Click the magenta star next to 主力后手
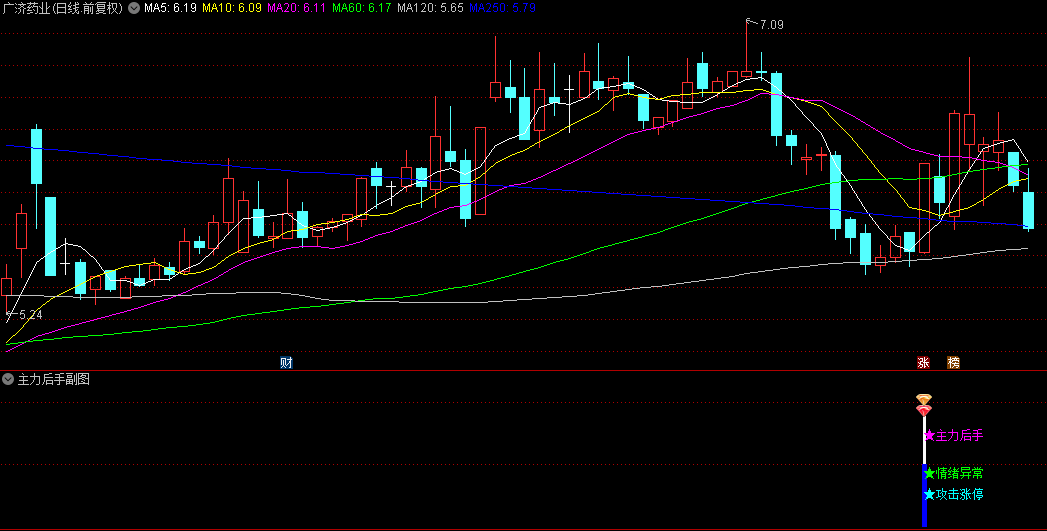This screenshot has height=531, width=1047. [x=929, y=435]
